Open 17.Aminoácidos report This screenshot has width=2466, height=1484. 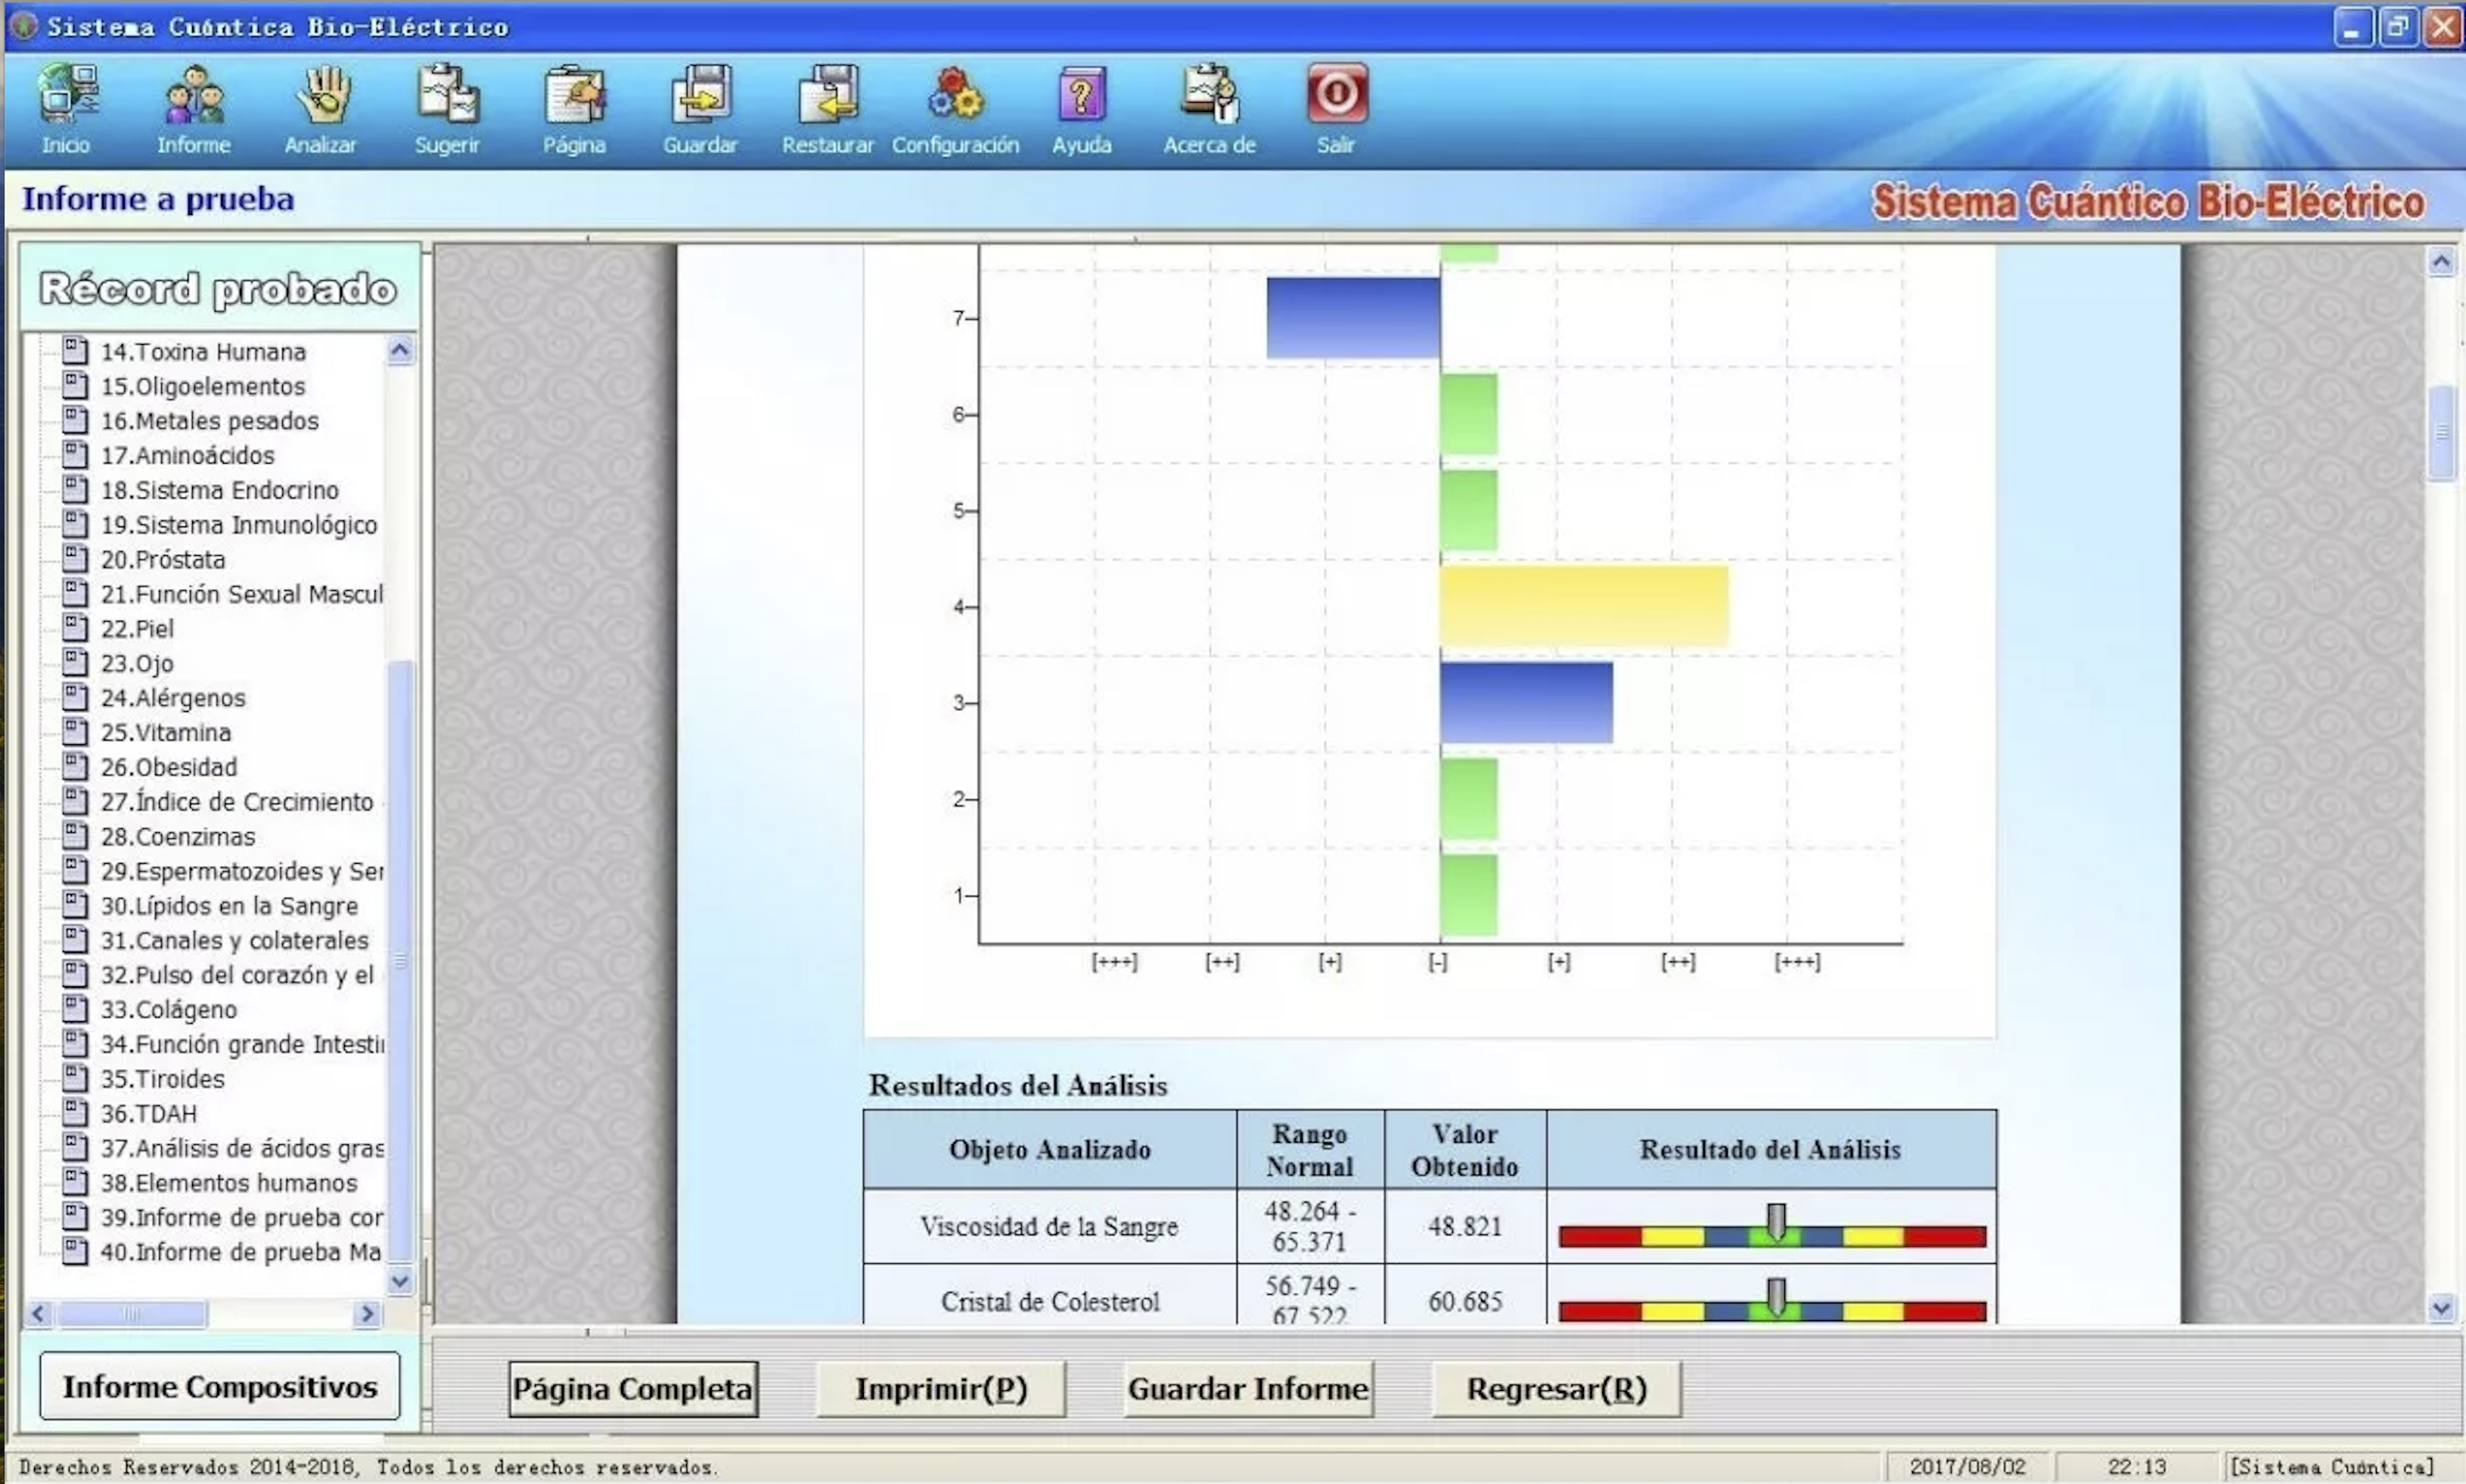[187, 455]
